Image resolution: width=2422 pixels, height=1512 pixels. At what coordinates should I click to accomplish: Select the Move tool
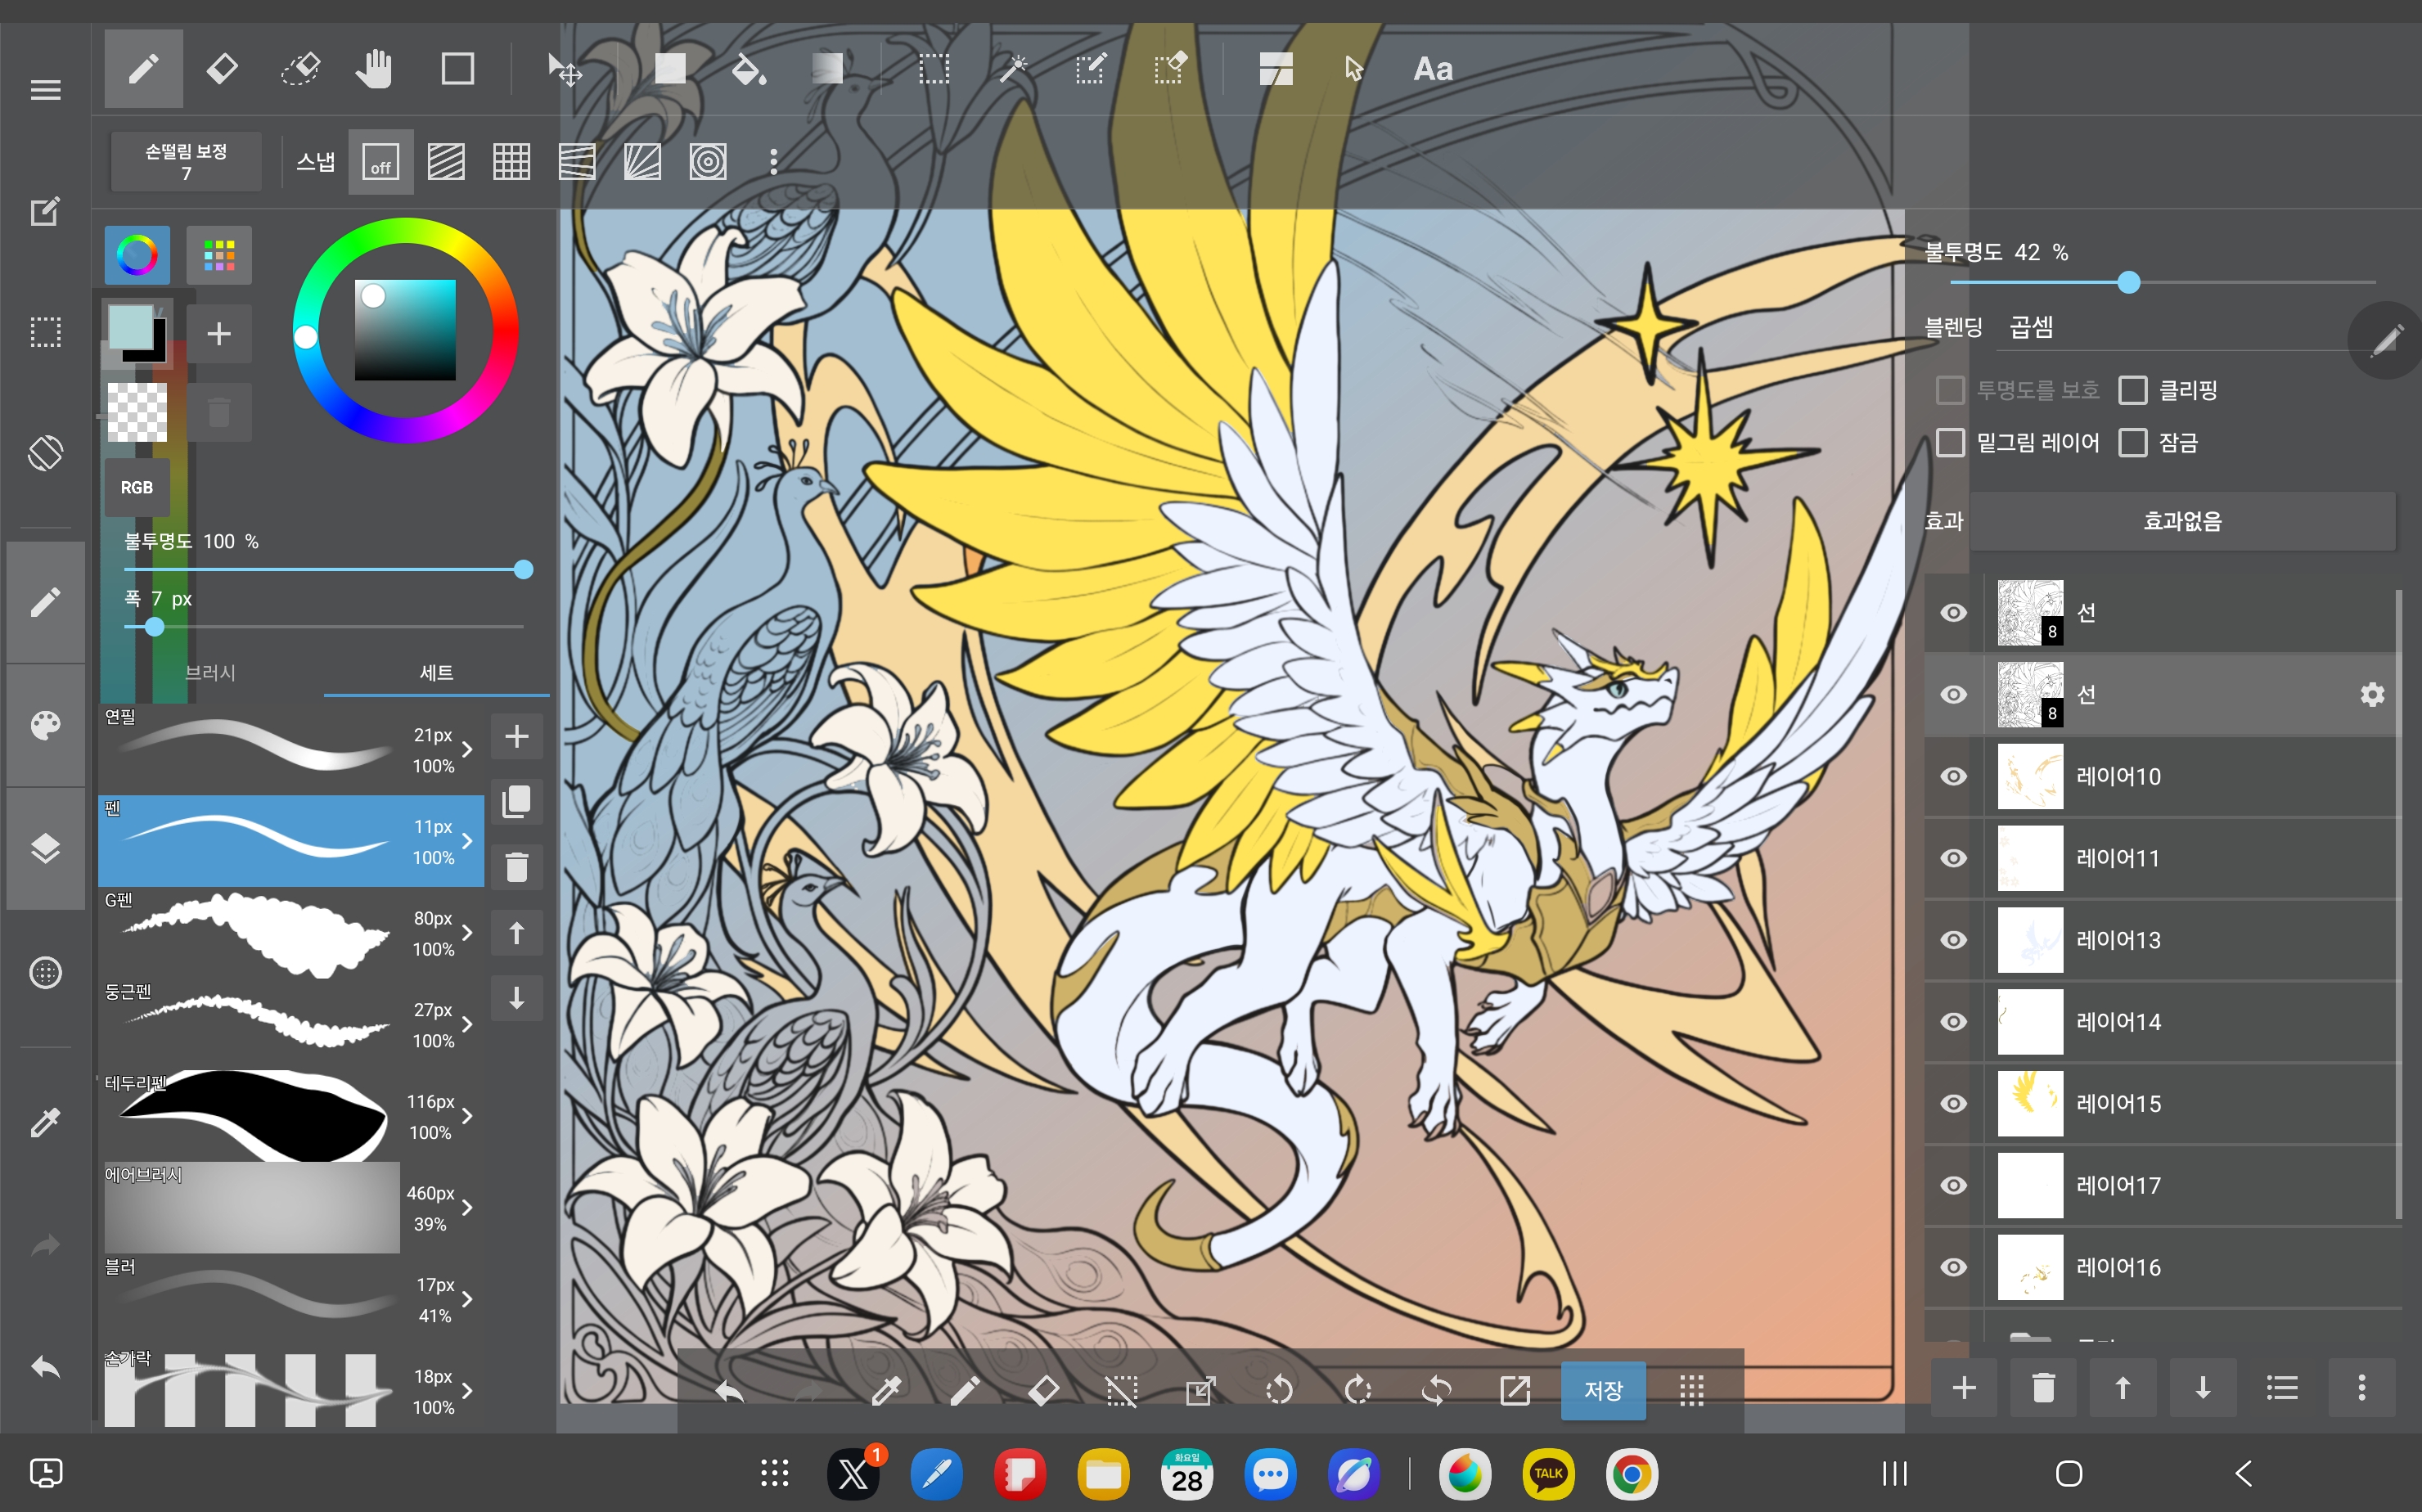(x=565, y=69)
